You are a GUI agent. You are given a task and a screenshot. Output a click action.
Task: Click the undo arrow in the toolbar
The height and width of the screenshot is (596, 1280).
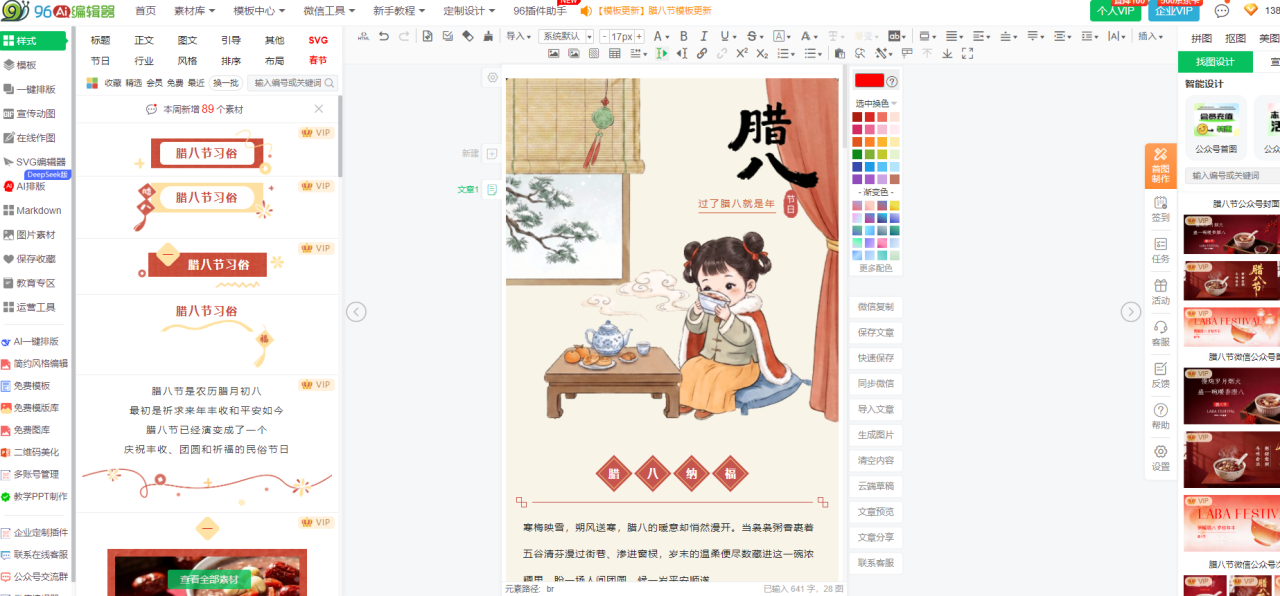(384, 37)
